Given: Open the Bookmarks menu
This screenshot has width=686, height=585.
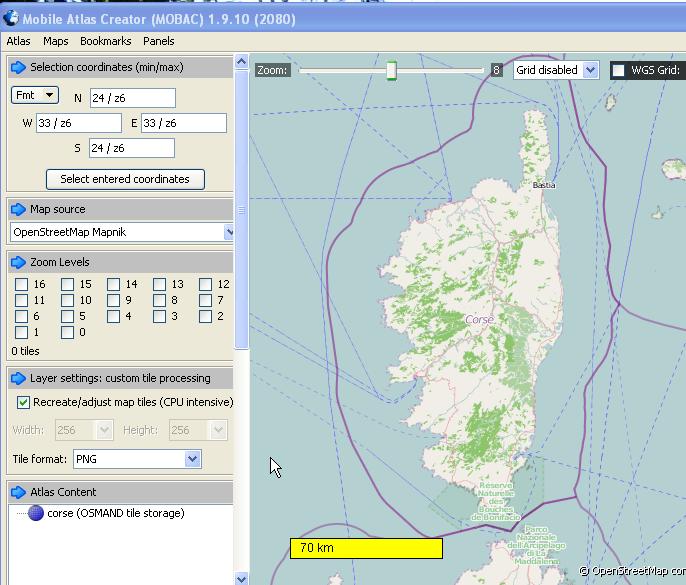Looking at the screenshot, I should pos(105,41).
